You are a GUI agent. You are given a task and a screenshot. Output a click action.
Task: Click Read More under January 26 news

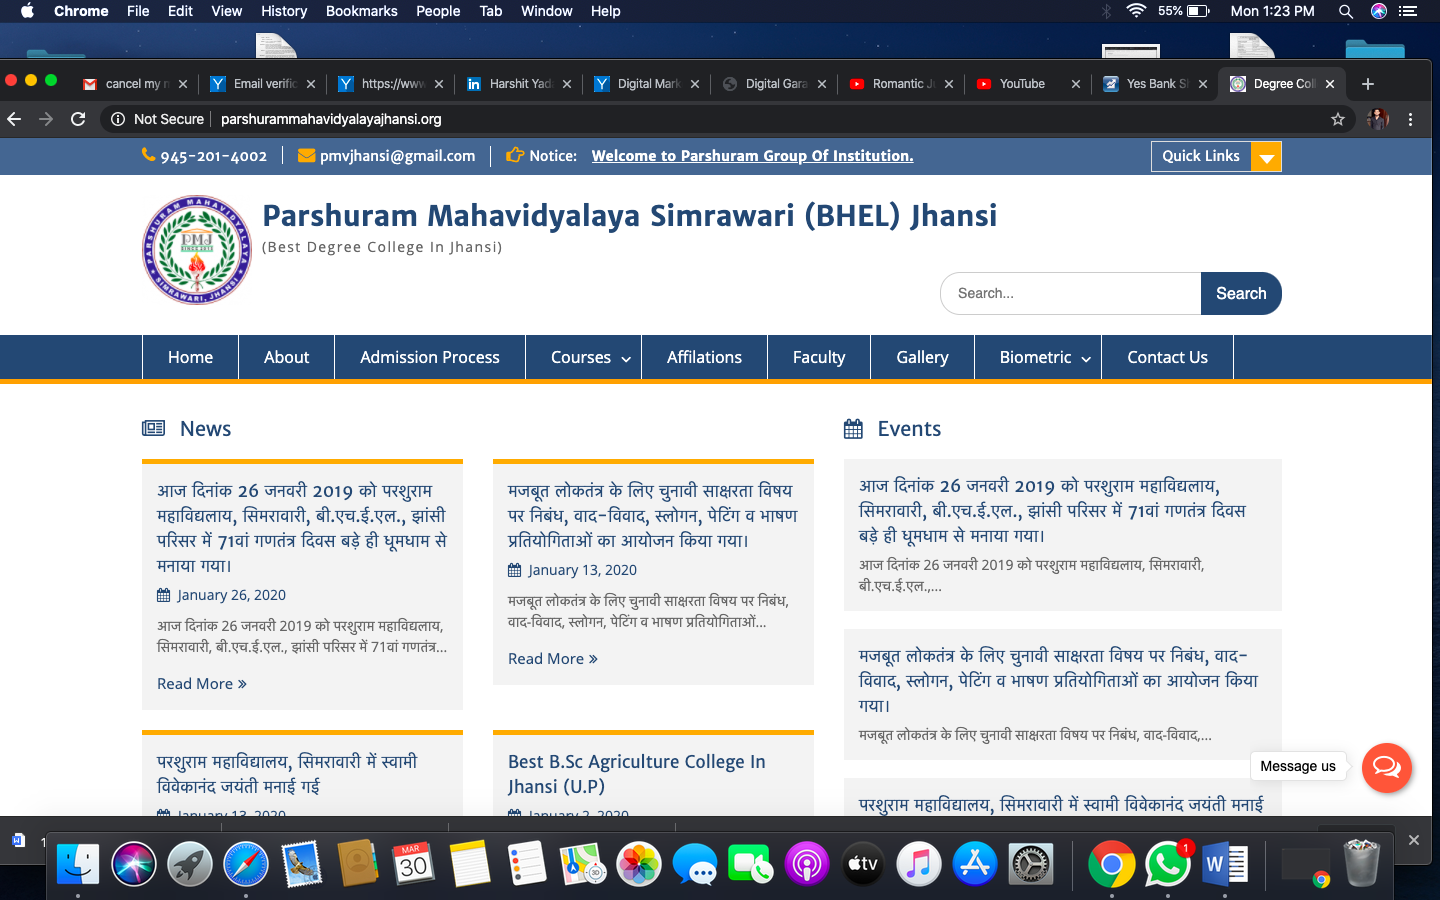202,684
